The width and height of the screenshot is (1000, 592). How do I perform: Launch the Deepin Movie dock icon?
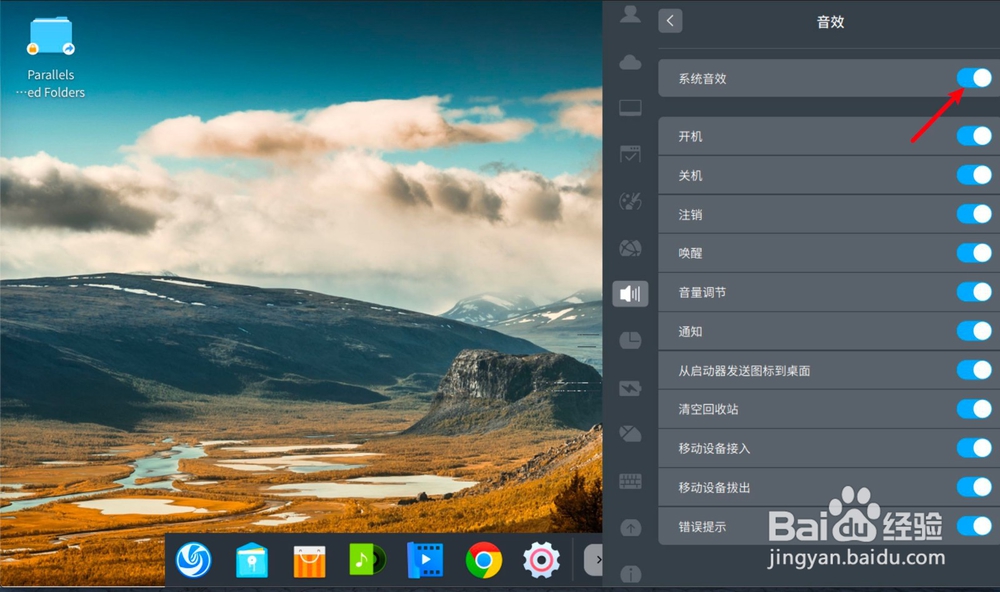tap(425, 560)
